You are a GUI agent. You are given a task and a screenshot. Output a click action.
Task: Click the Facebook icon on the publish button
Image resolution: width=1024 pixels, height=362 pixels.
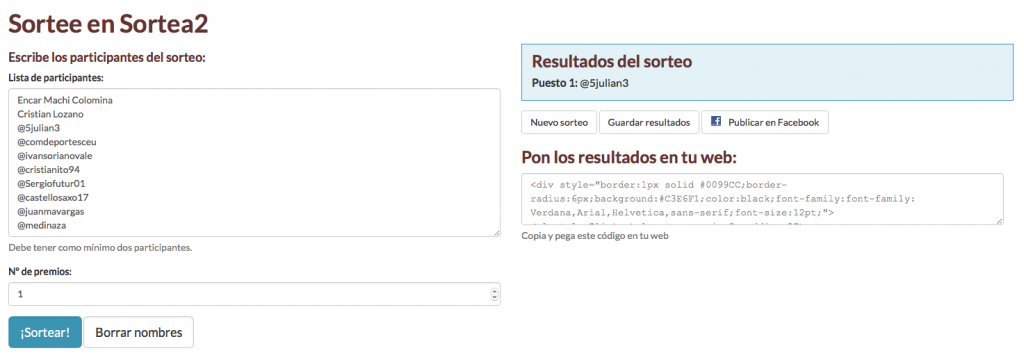716,122
